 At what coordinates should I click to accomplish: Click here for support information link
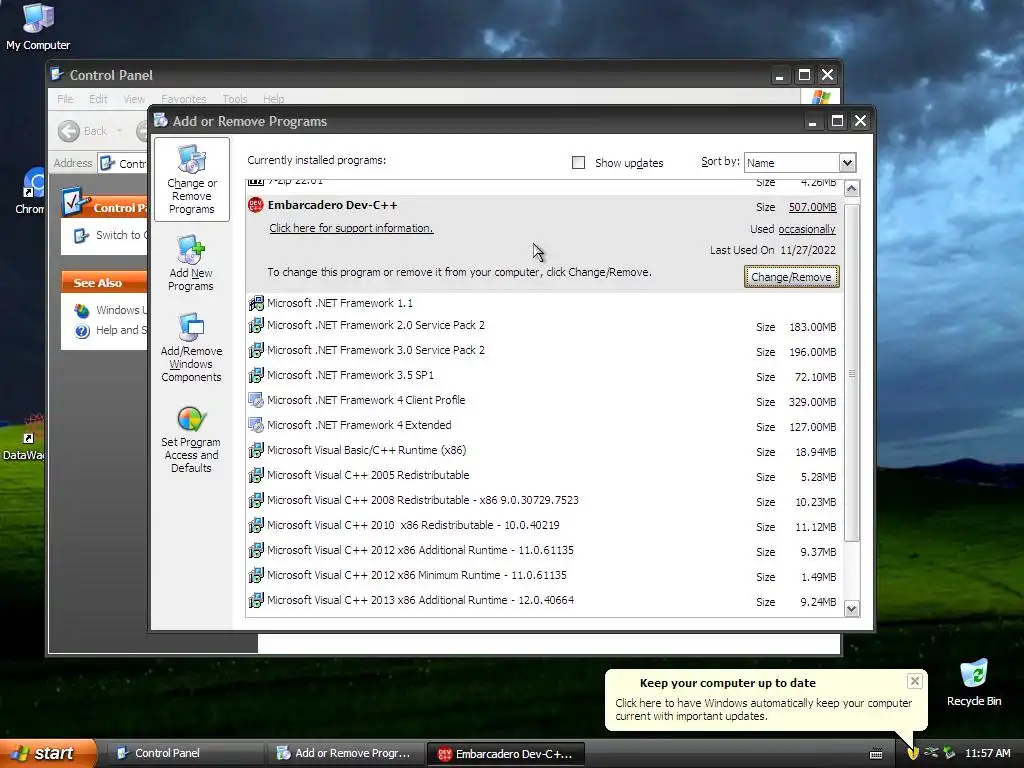[x=351, y=228]
